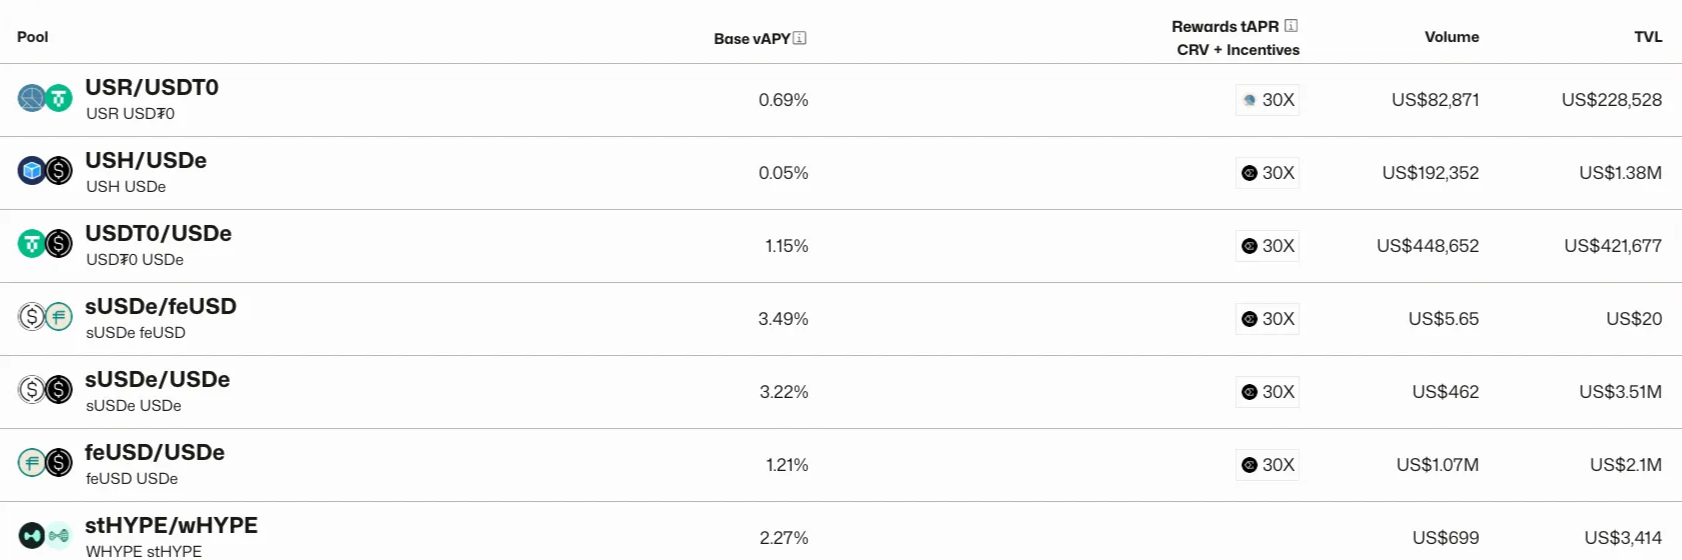
Task: Click the 30X reward badge for USR/USDT0
Action: pos(1267,100)
